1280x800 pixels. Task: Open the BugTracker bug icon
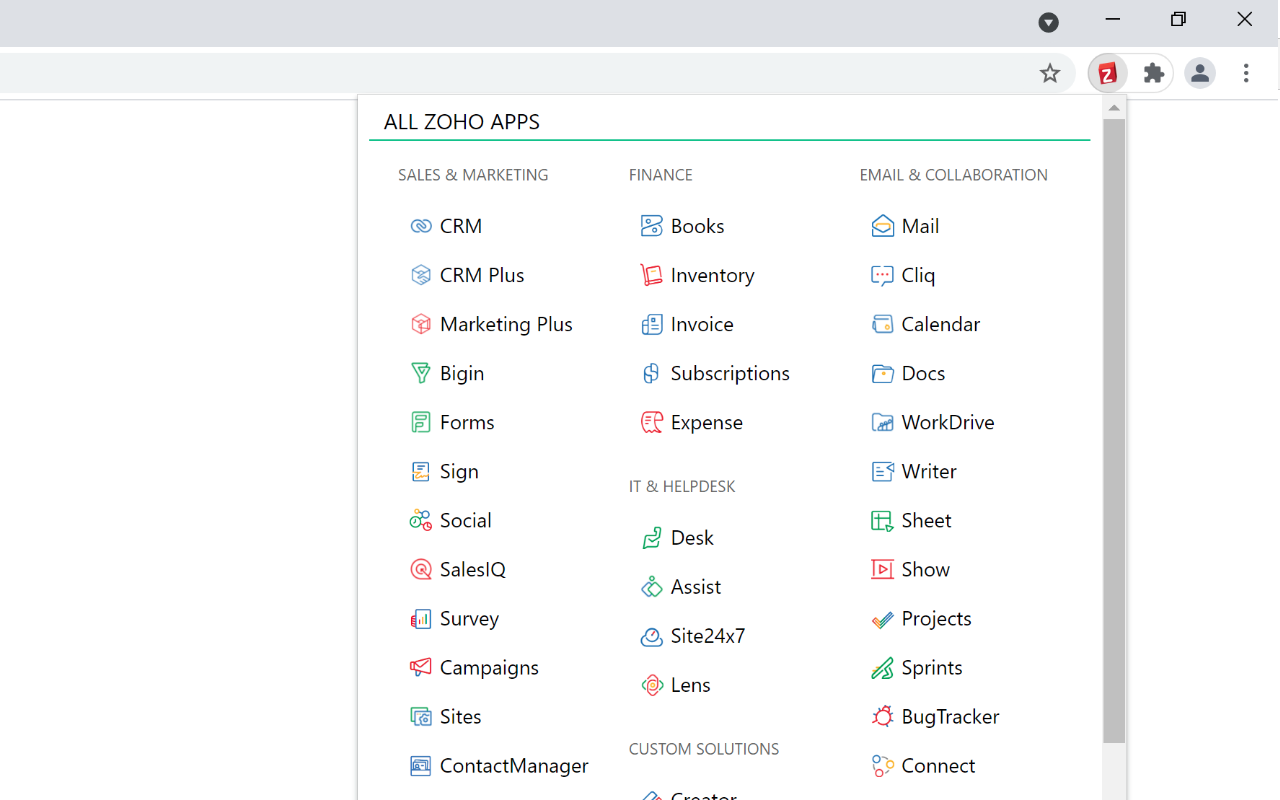coord(882,716)
